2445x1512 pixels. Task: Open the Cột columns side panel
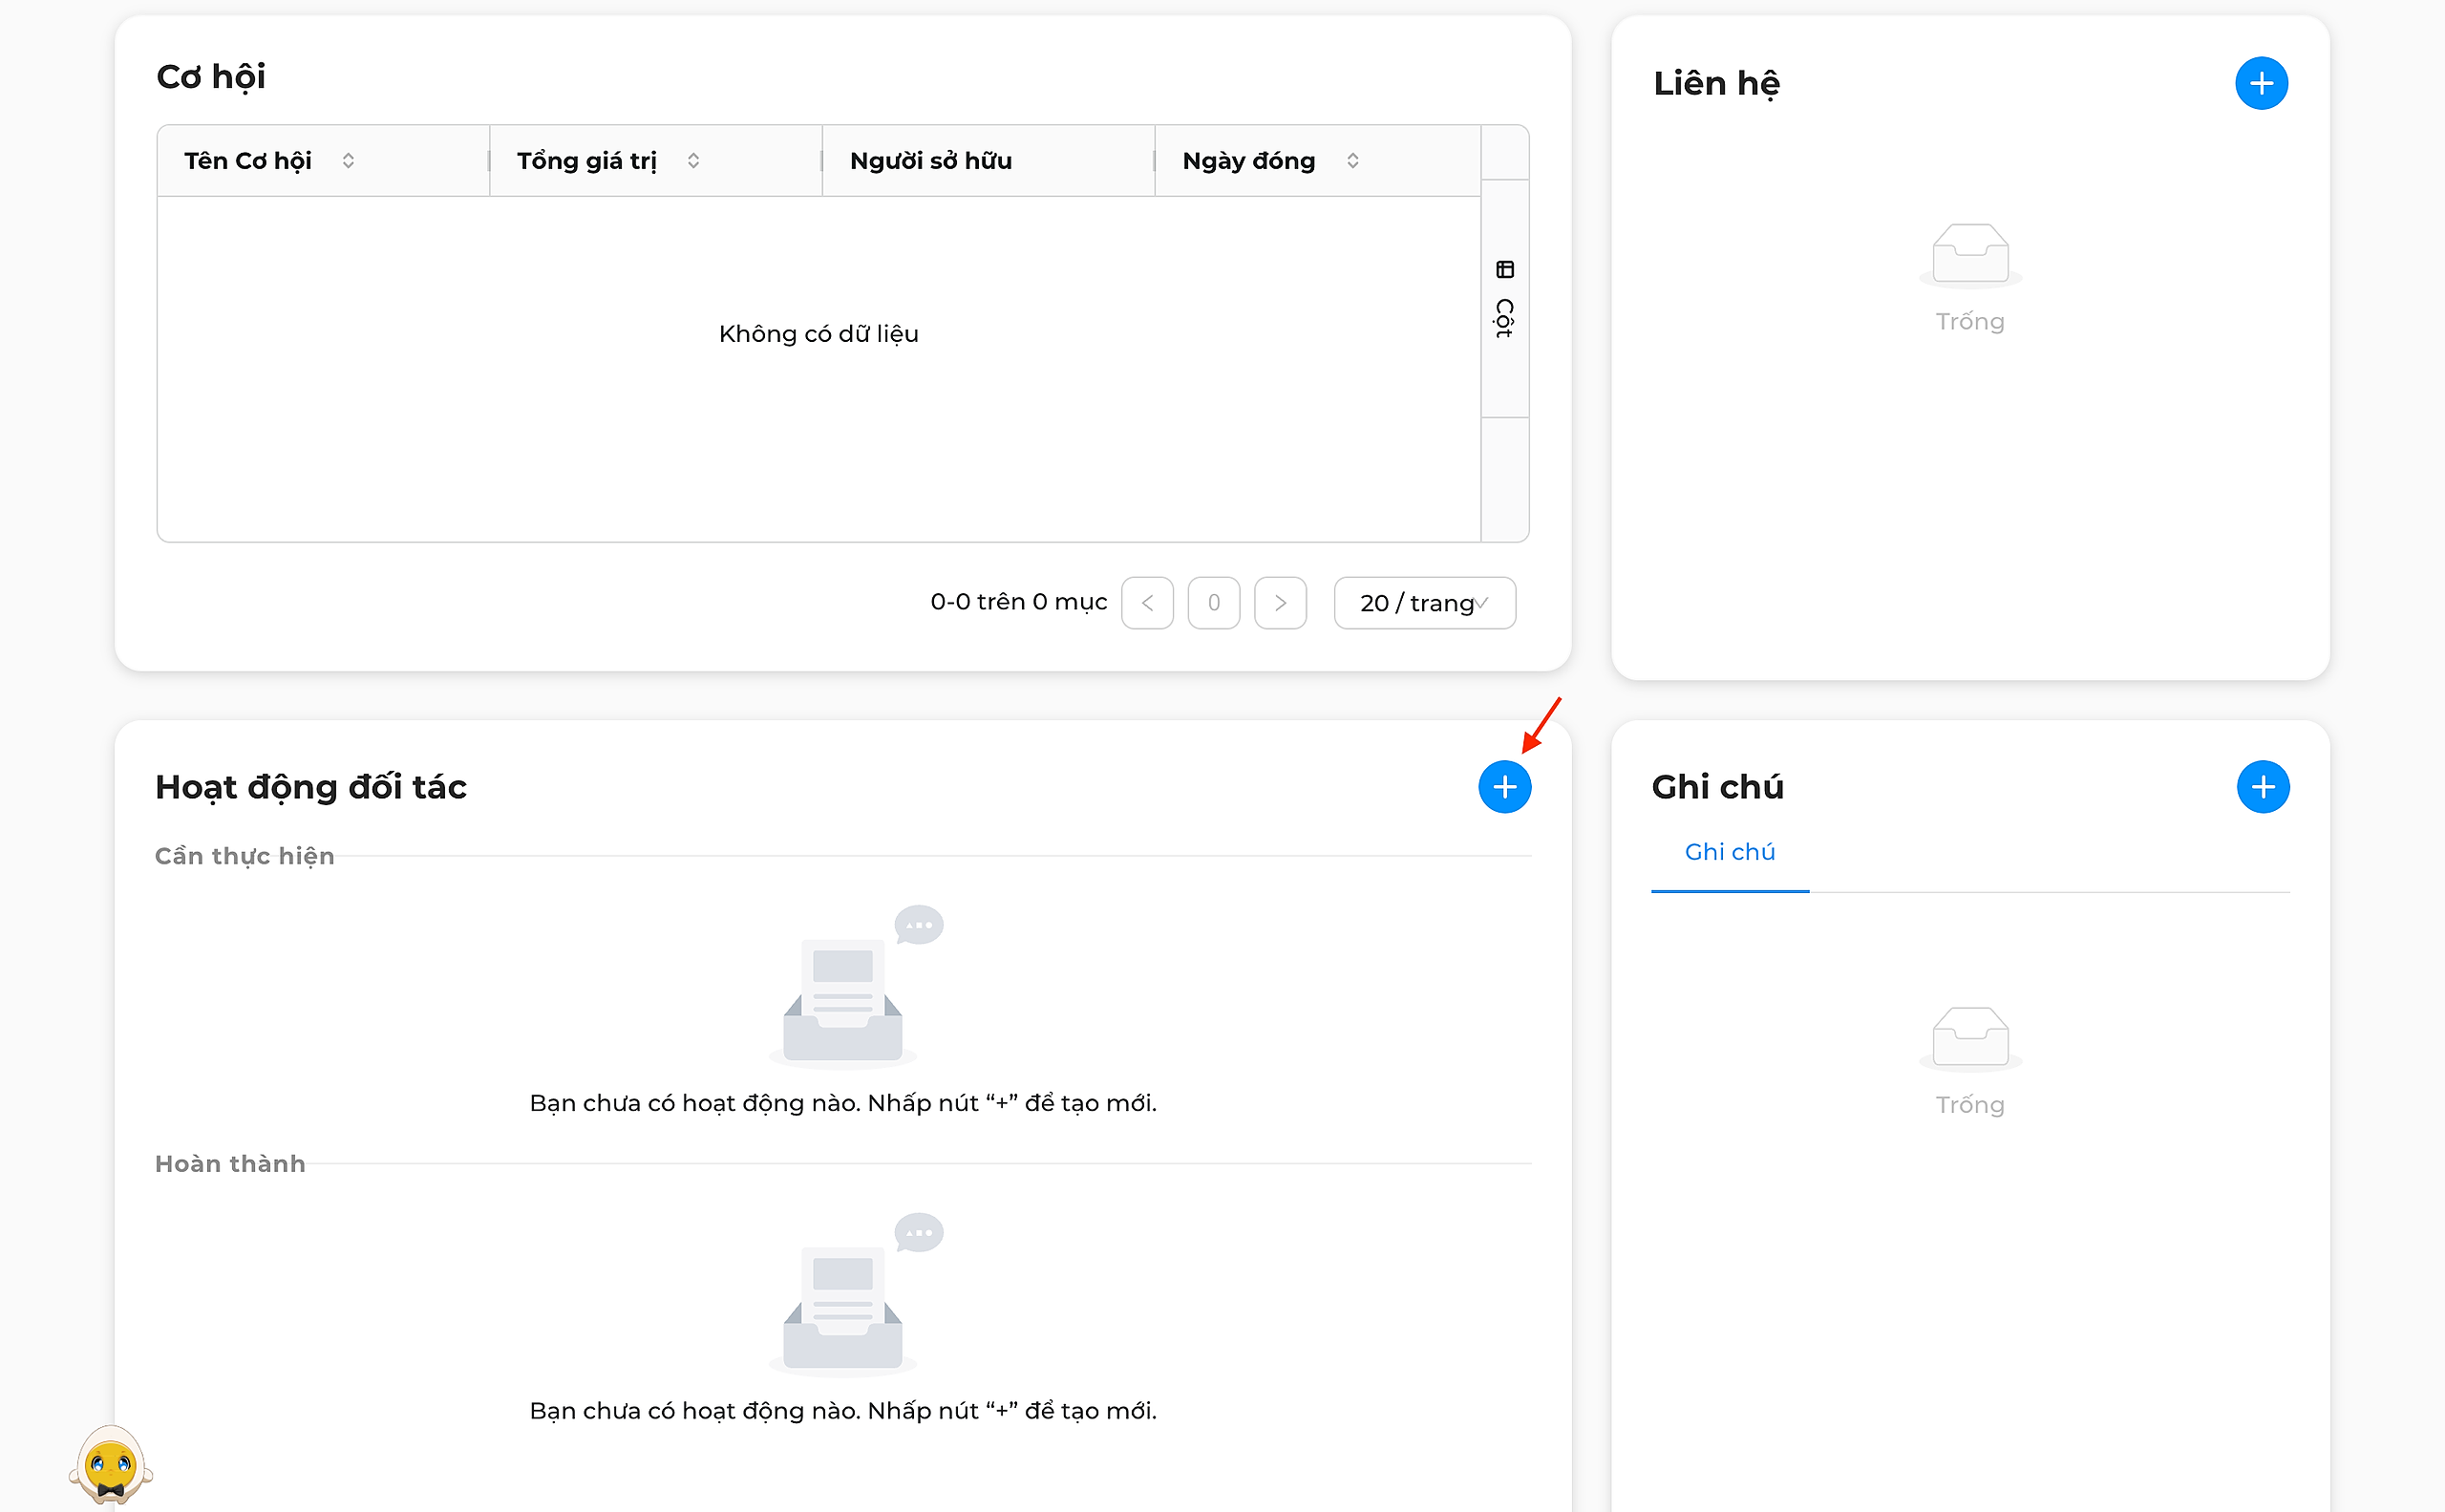(x=1504, y=299)
